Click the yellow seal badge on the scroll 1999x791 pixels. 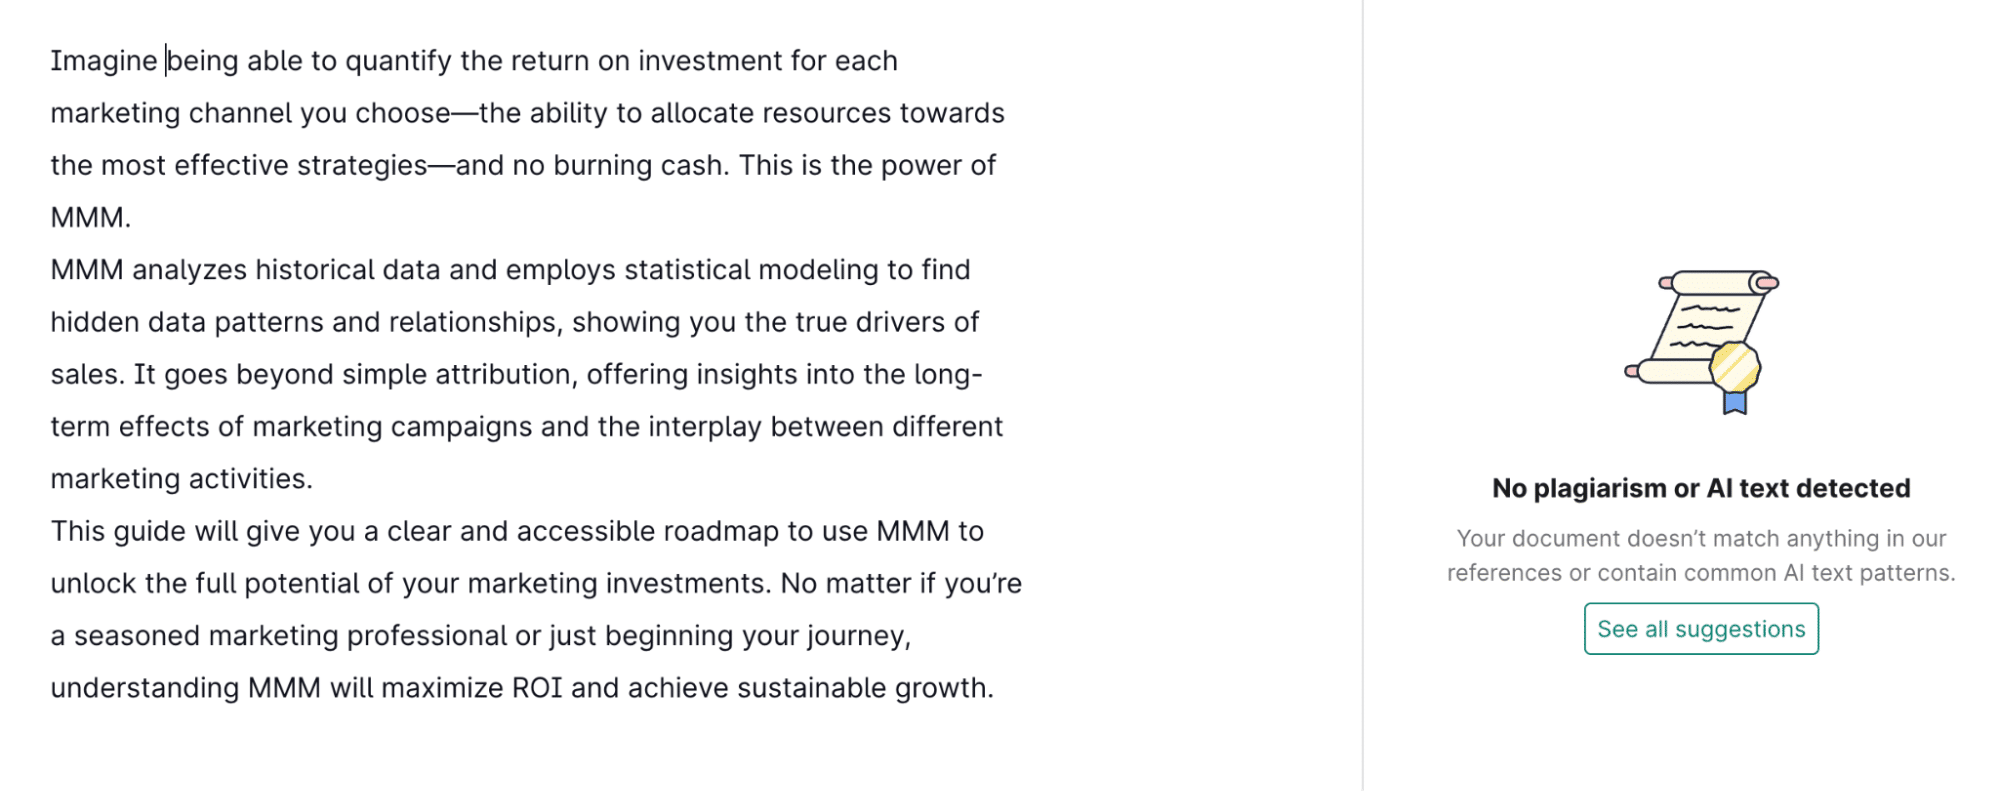[x=1734, y=366]
